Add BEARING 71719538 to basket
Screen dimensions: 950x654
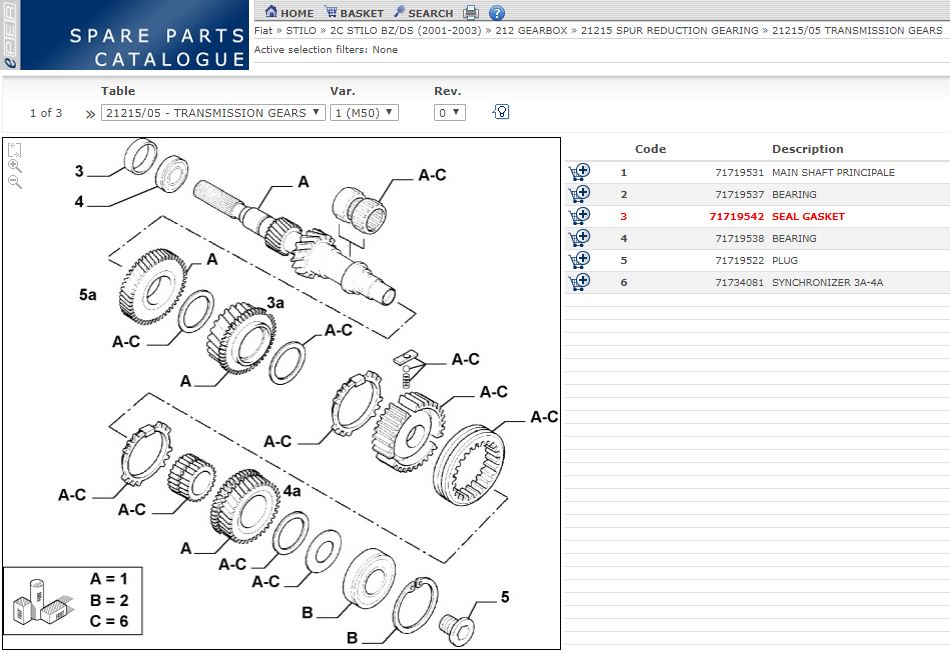point(579,238)
